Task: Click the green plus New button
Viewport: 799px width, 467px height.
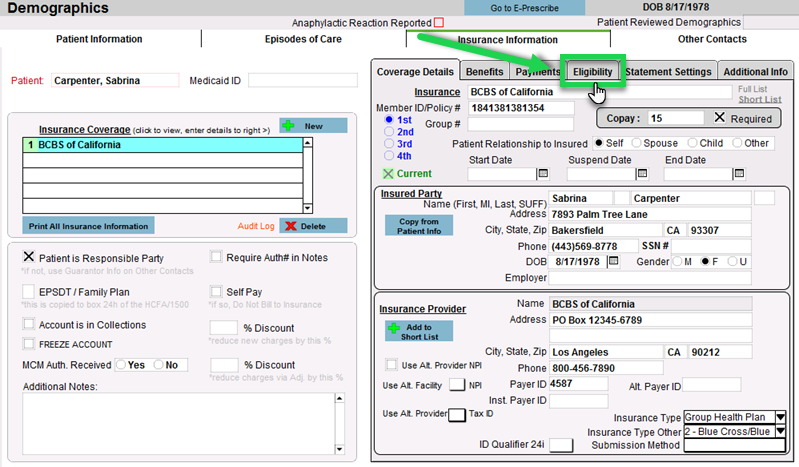Action: pyautogui.click(x=313, y=126)
